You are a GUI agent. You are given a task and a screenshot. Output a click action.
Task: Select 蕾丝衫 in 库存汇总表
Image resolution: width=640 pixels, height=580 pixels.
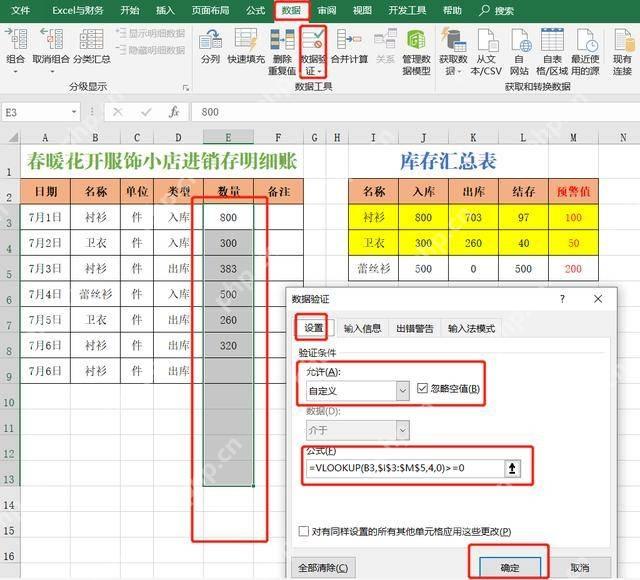(x=373, y=269)
